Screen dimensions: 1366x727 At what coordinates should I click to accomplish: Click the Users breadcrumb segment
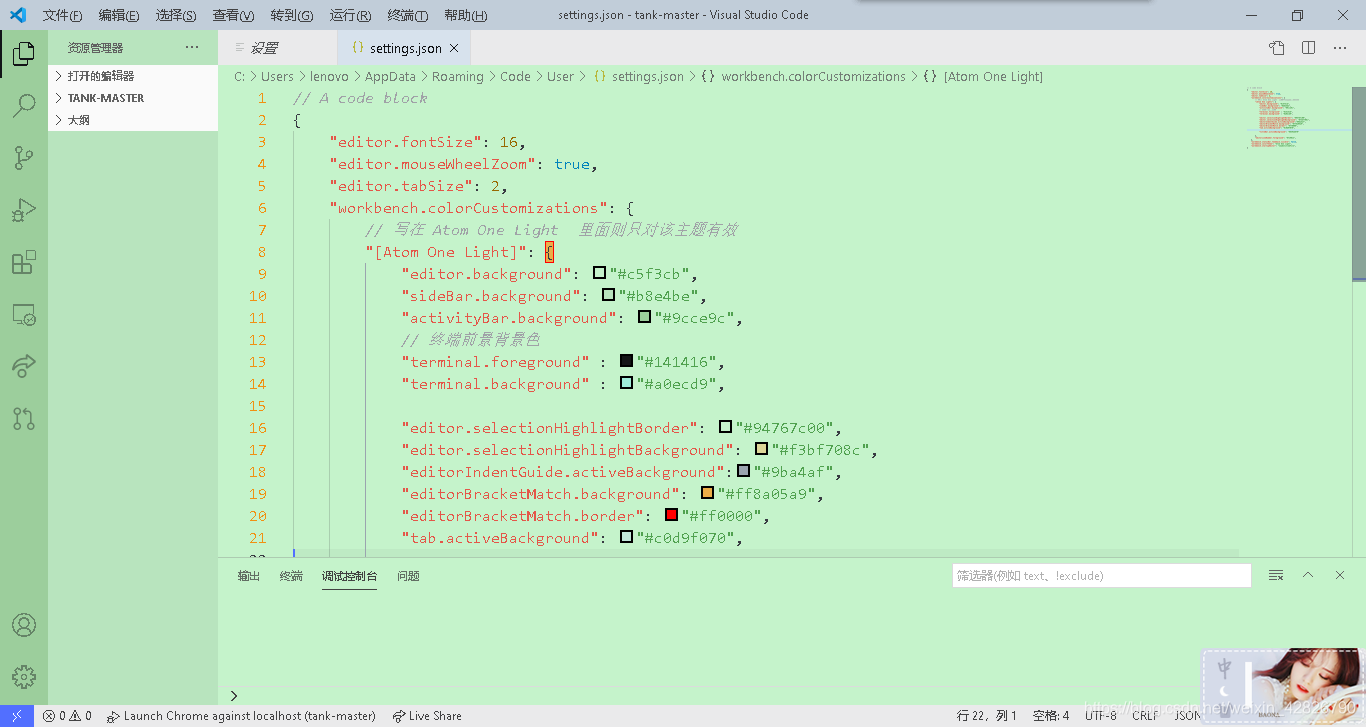coord(278,76)
